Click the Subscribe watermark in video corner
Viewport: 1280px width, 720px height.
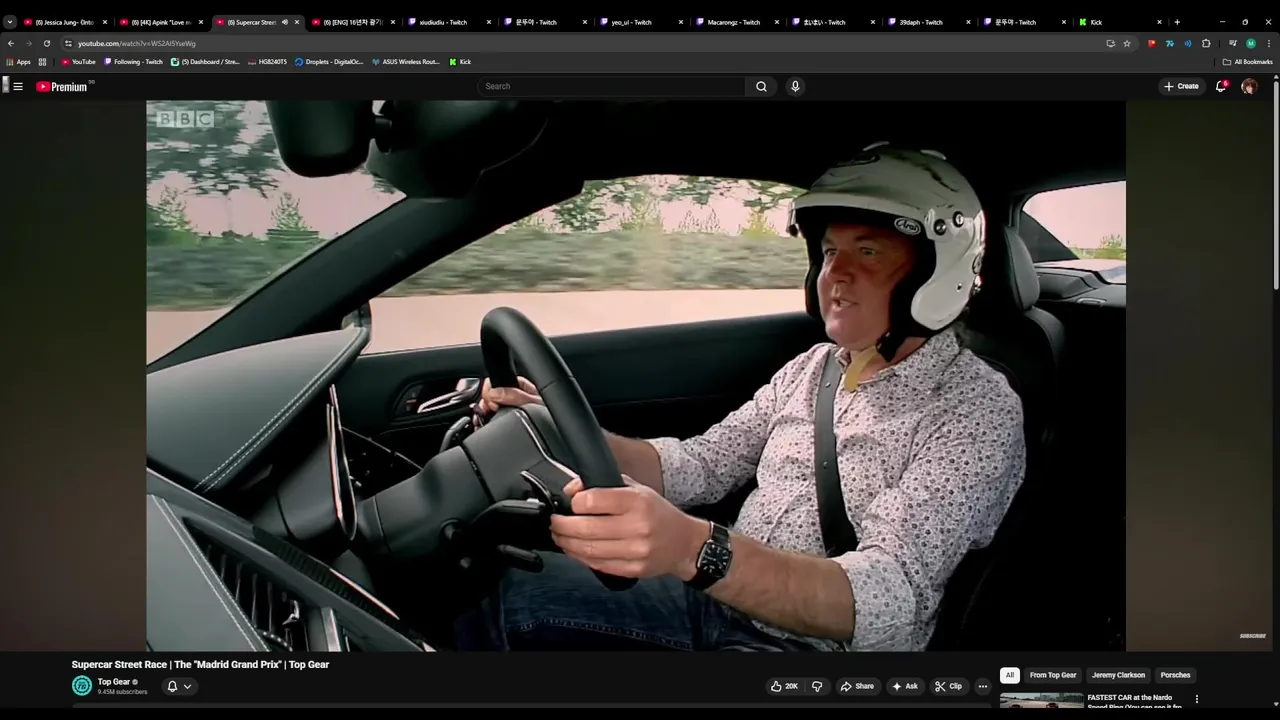pos(1253,636)
